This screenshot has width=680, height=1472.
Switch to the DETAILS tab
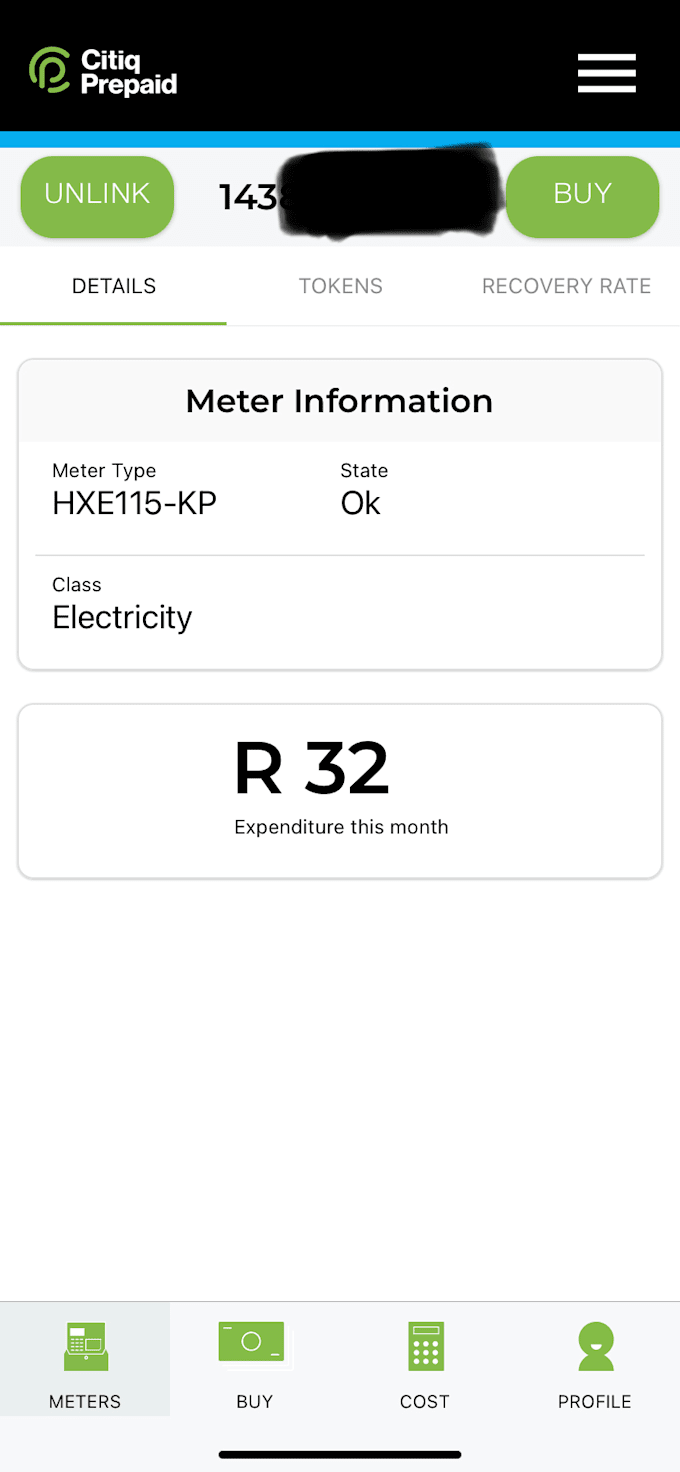tap(114, 287)
